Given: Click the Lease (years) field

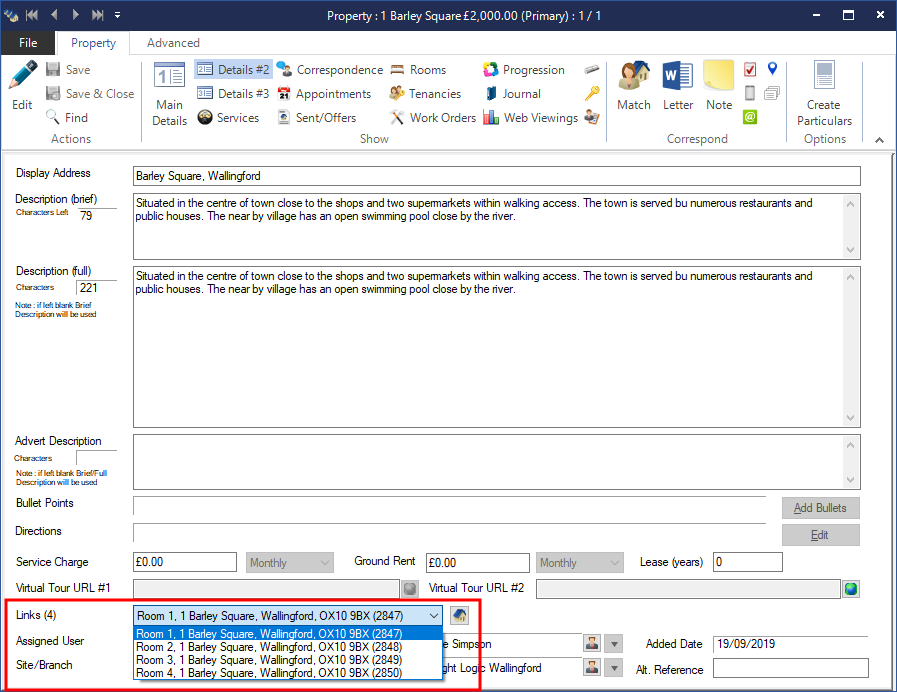Looking at the screenshot, I should point(748,562).
